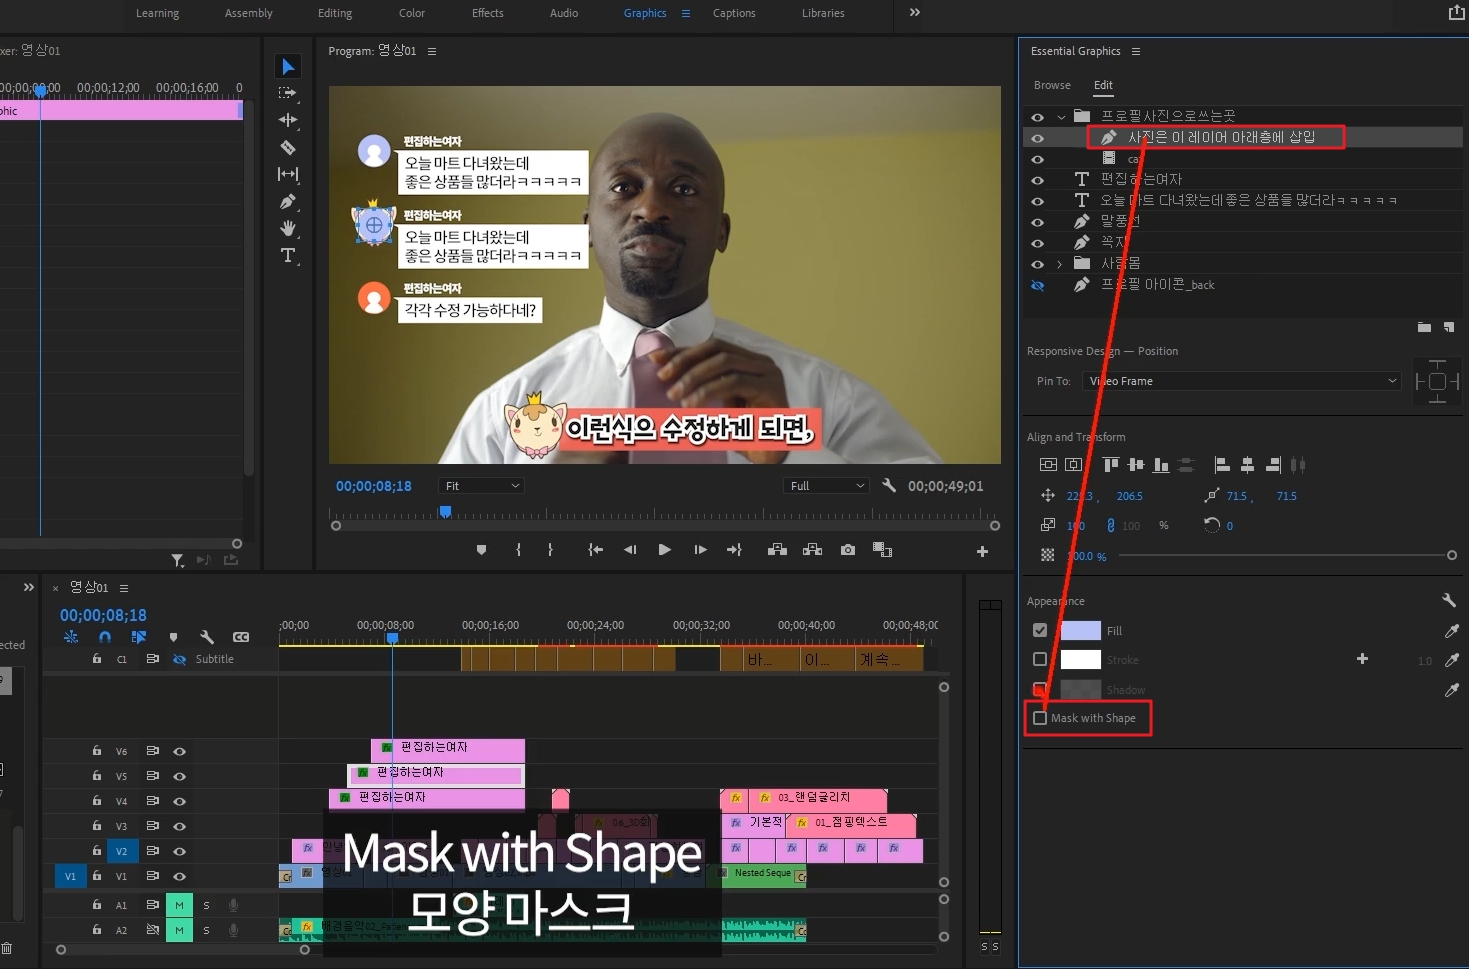Click the export share icon

point(1456,13)
